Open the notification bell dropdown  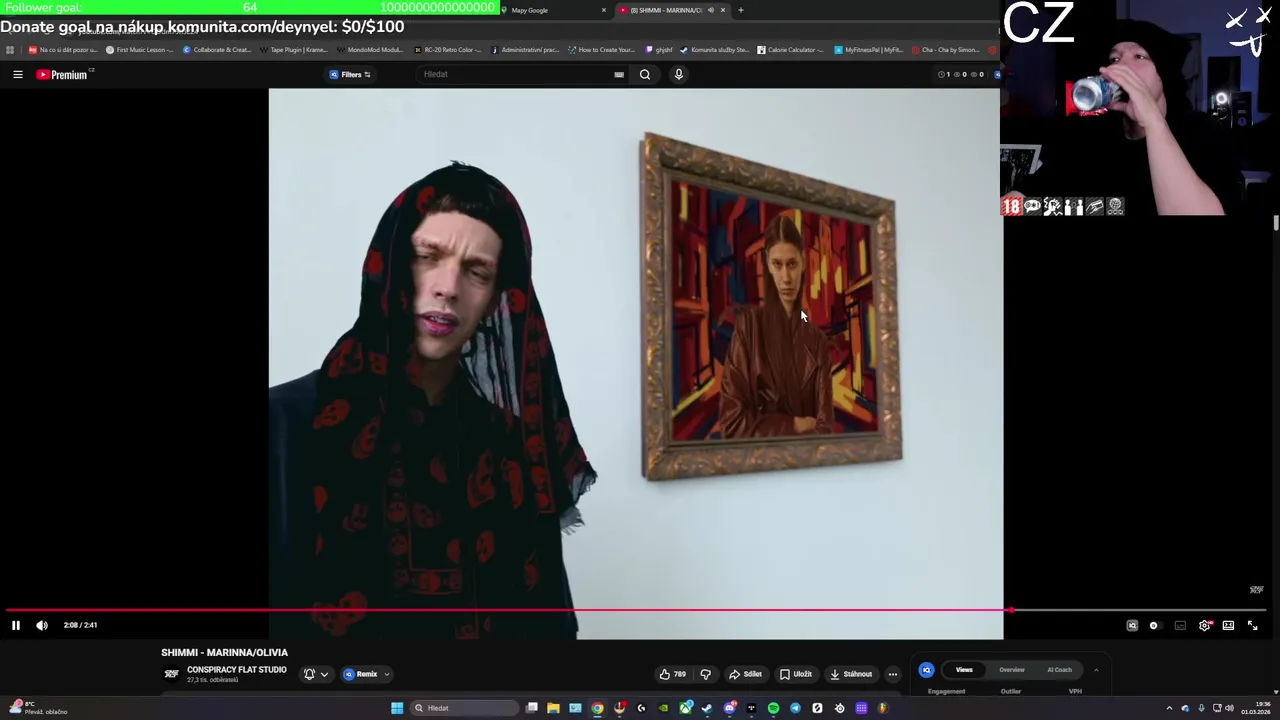(315, 674)
